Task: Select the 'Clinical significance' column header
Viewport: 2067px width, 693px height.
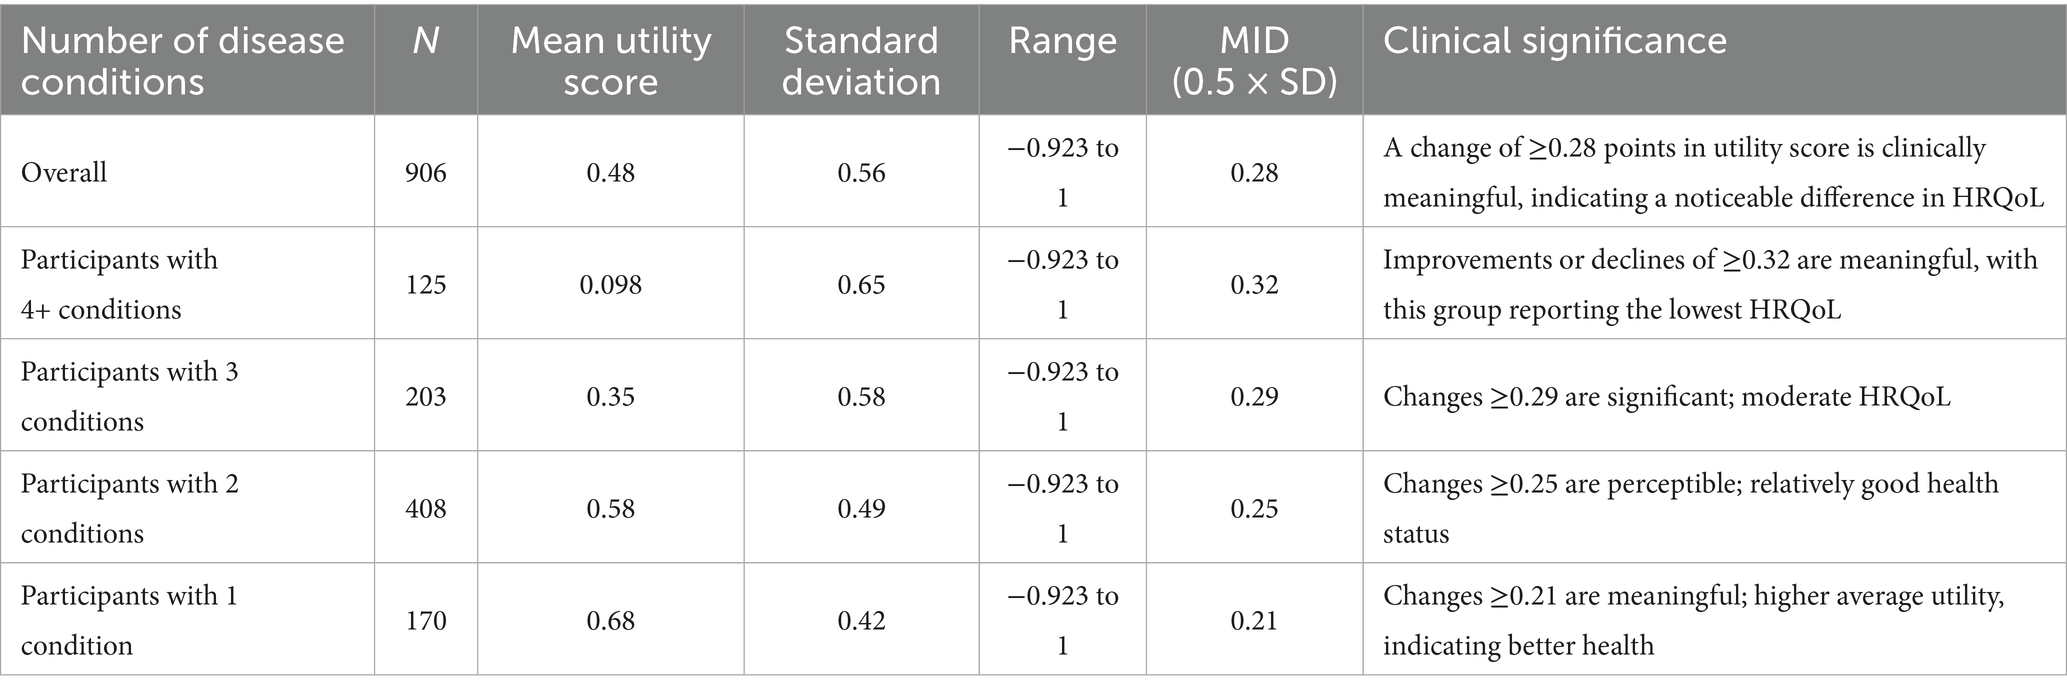Action: 1554,40
